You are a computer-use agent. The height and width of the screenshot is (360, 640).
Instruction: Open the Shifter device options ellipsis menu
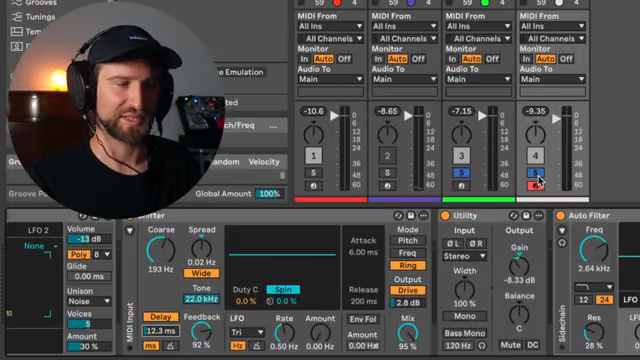coord(423,216)
